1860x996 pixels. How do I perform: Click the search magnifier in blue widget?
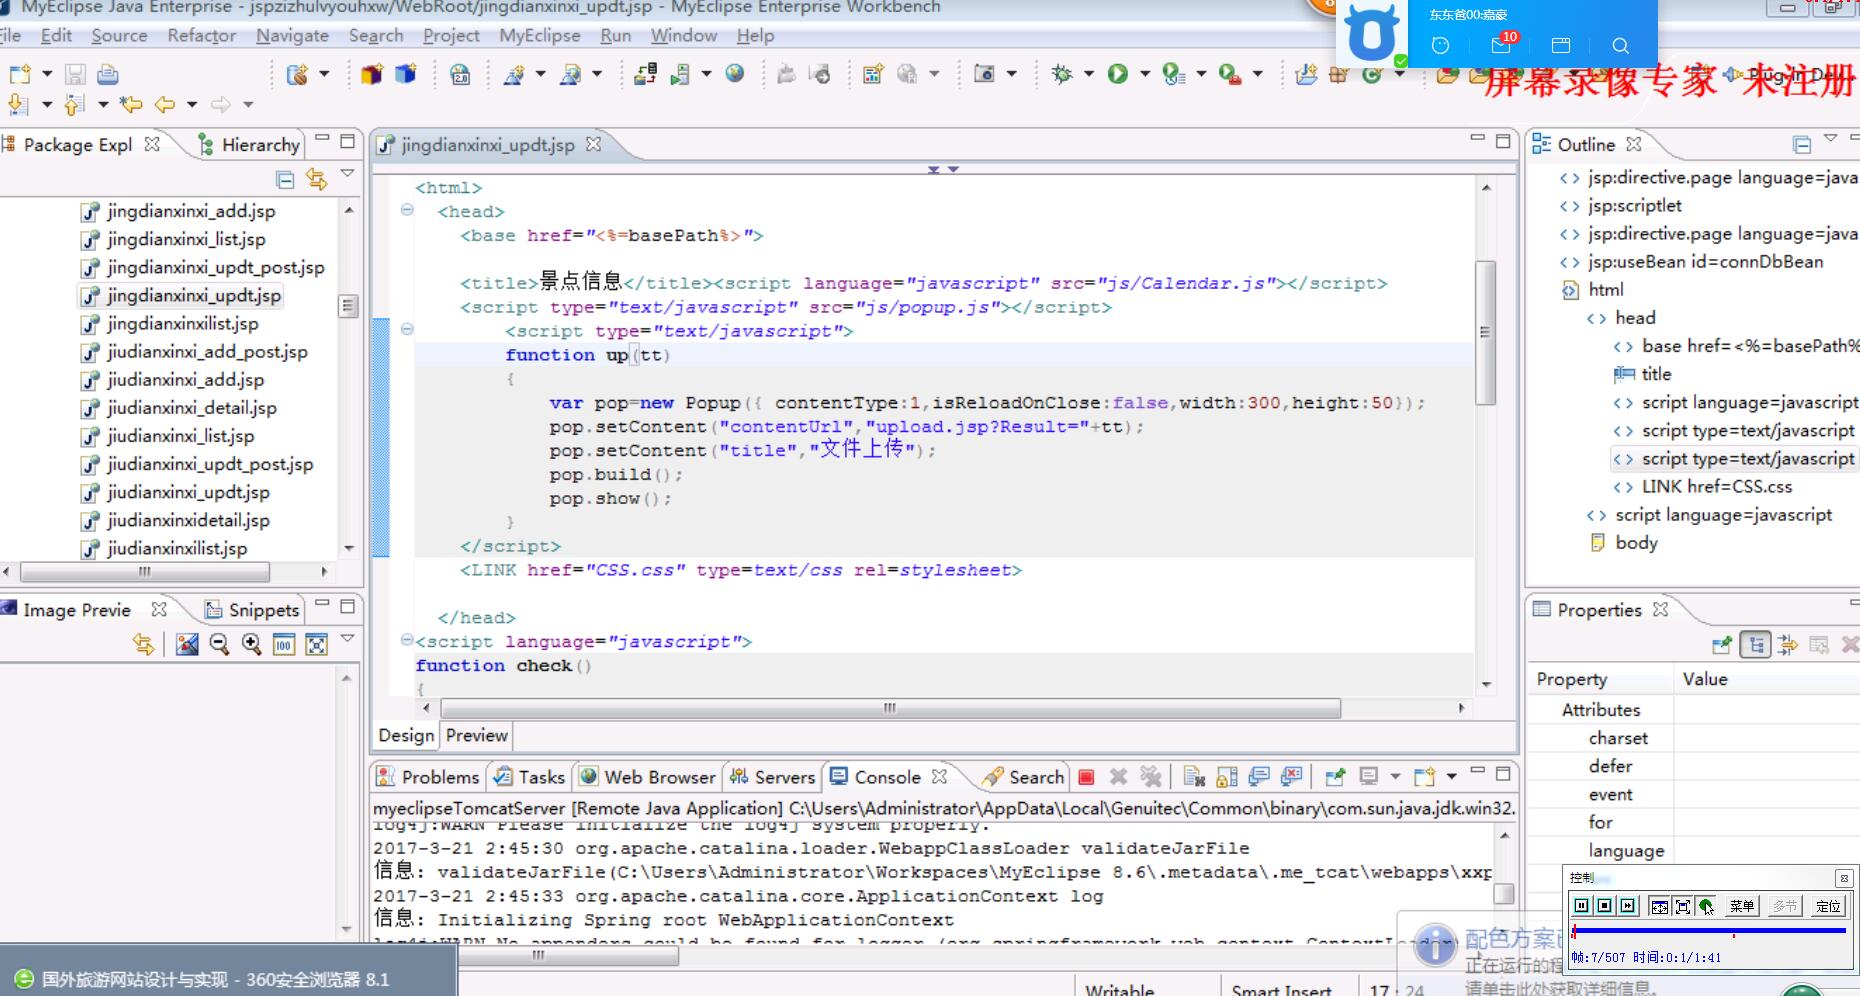pyautogui.click(x=1621, y=45)
